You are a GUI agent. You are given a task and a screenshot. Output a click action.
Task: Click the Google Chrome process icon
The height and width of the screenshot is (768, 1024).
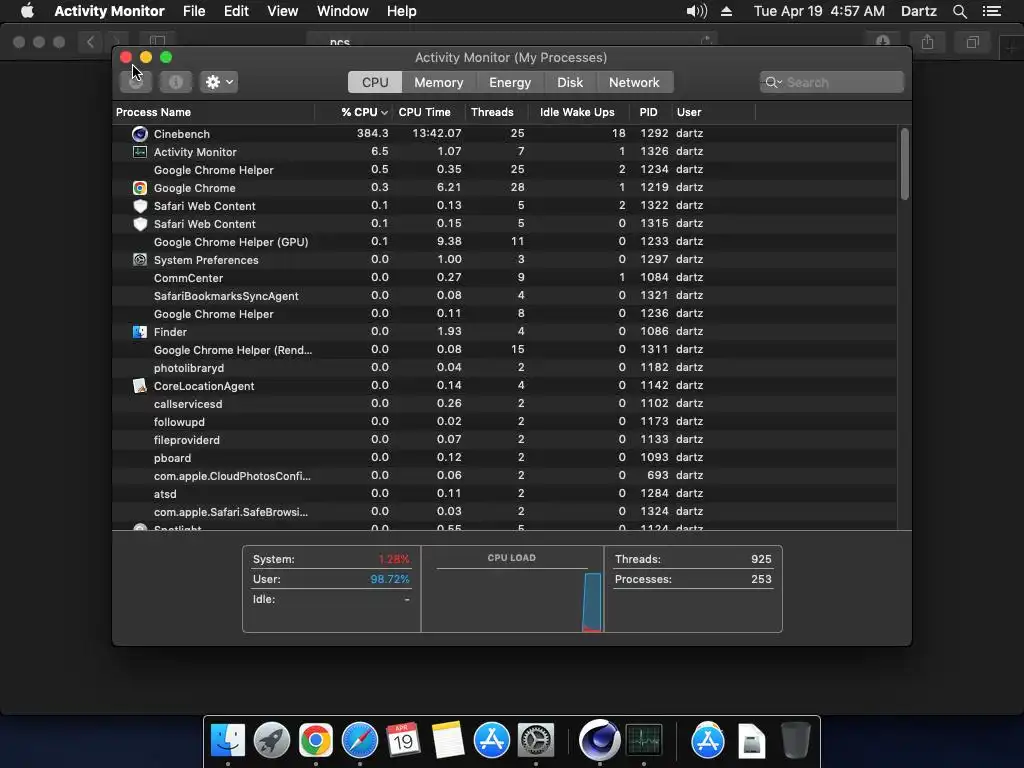coord(140,188)
